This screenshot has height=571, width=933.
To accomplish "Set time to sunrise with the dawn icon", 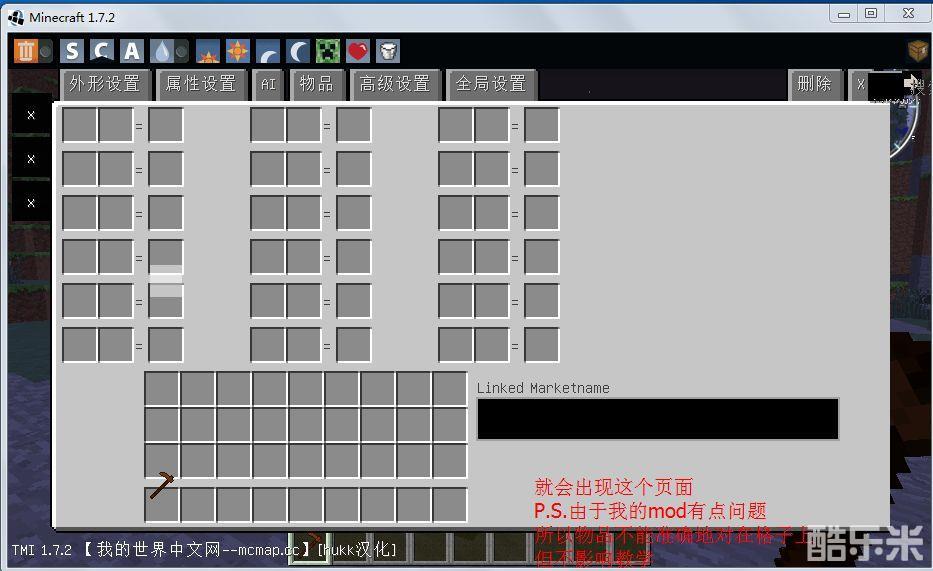I will 208,51.
